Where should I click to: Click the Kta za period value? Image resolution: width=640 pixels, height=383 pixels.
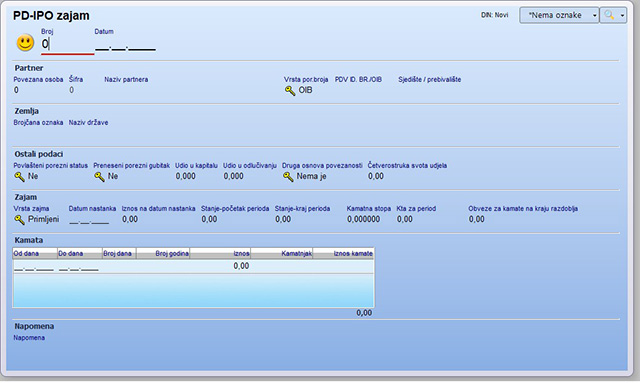pos(404,219)
